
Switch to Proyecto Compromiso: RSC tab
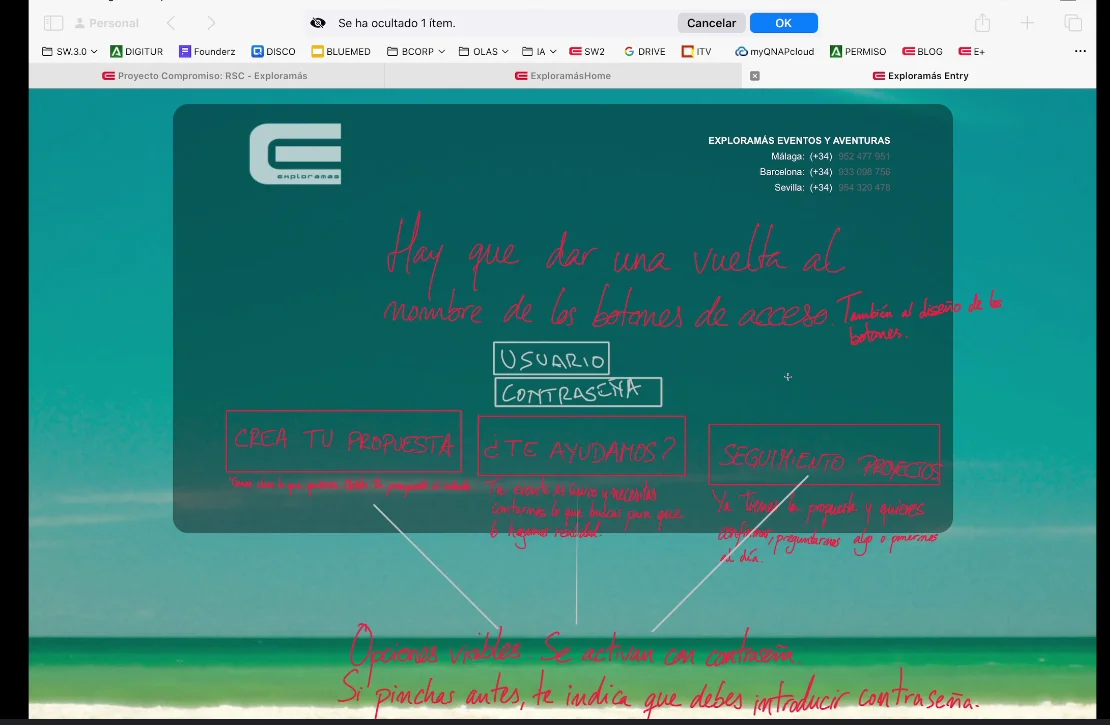pyautogui.click(x=204, y=76)
